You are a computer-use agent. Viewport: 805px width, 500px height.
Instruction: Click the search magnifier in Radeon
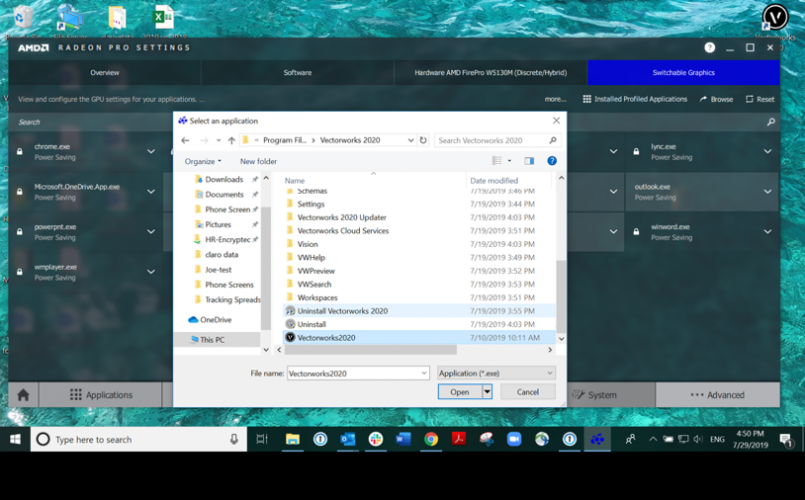[x=770, y=122]
